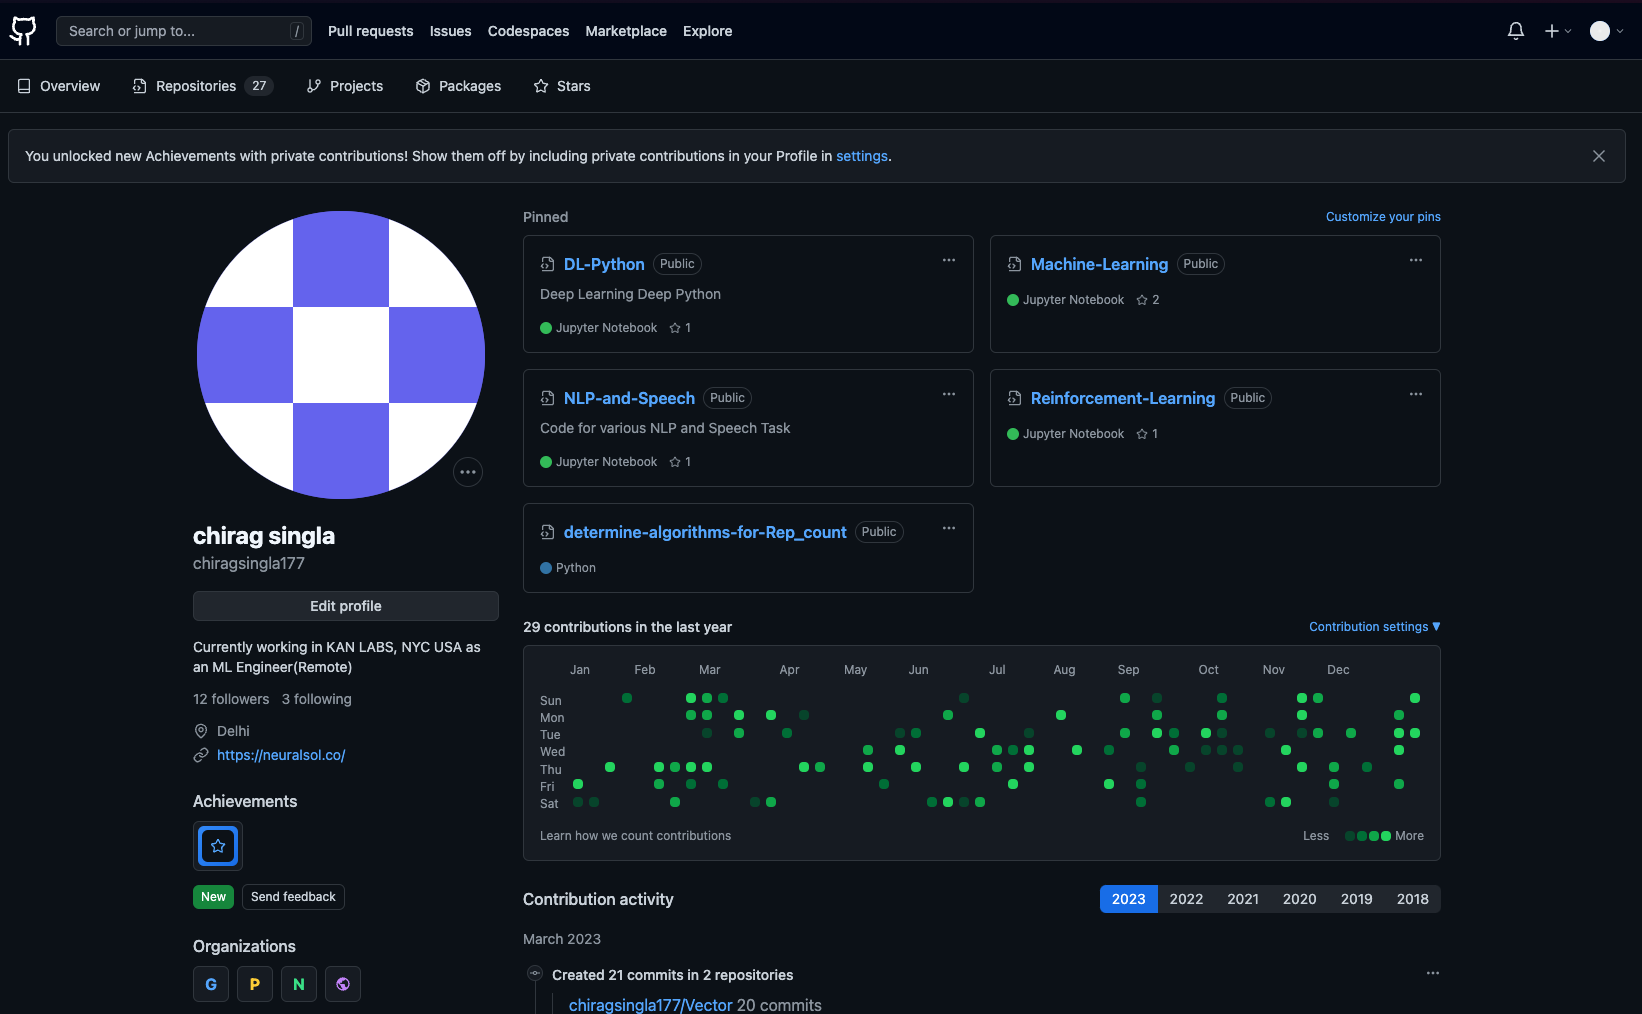Click the set status button on avatar
The height and width of the screenshot is (1014, 1642).
[x=468, y=472]
